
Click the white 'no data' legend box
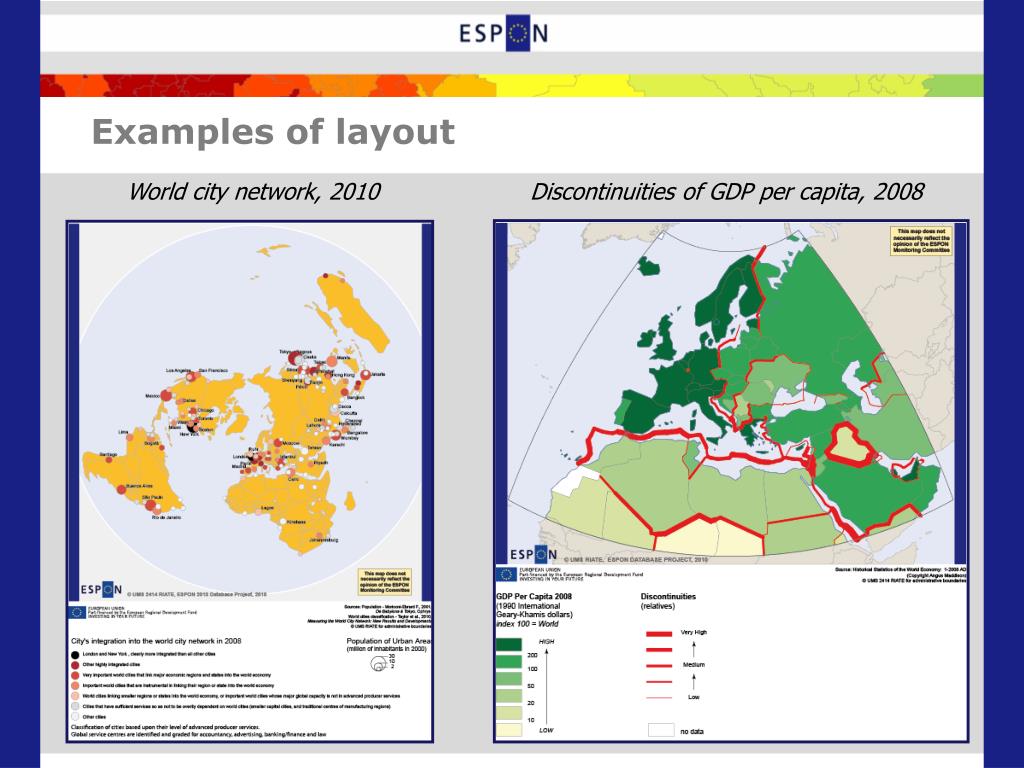pos(661,730)
